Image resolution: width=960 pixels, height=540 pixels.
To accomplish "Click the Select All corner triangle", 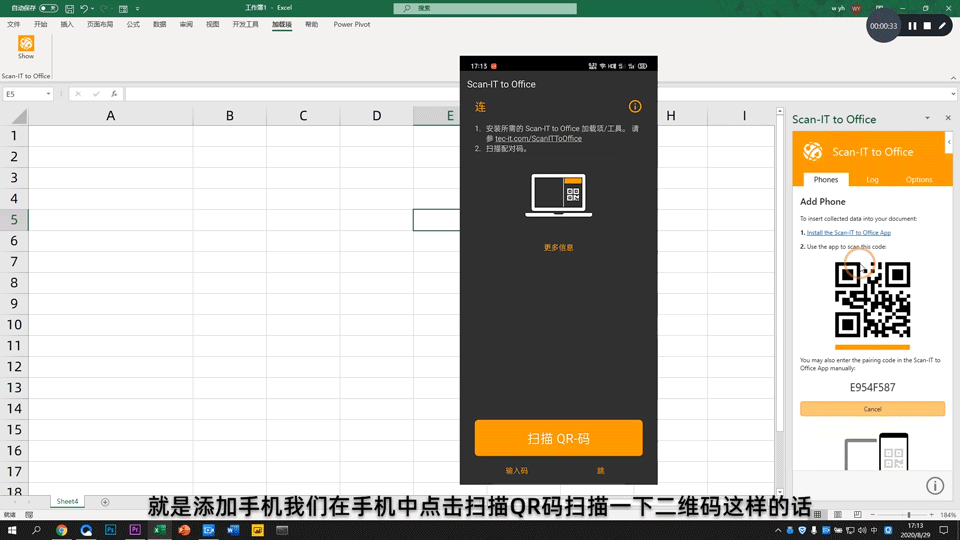I will 18,116.
